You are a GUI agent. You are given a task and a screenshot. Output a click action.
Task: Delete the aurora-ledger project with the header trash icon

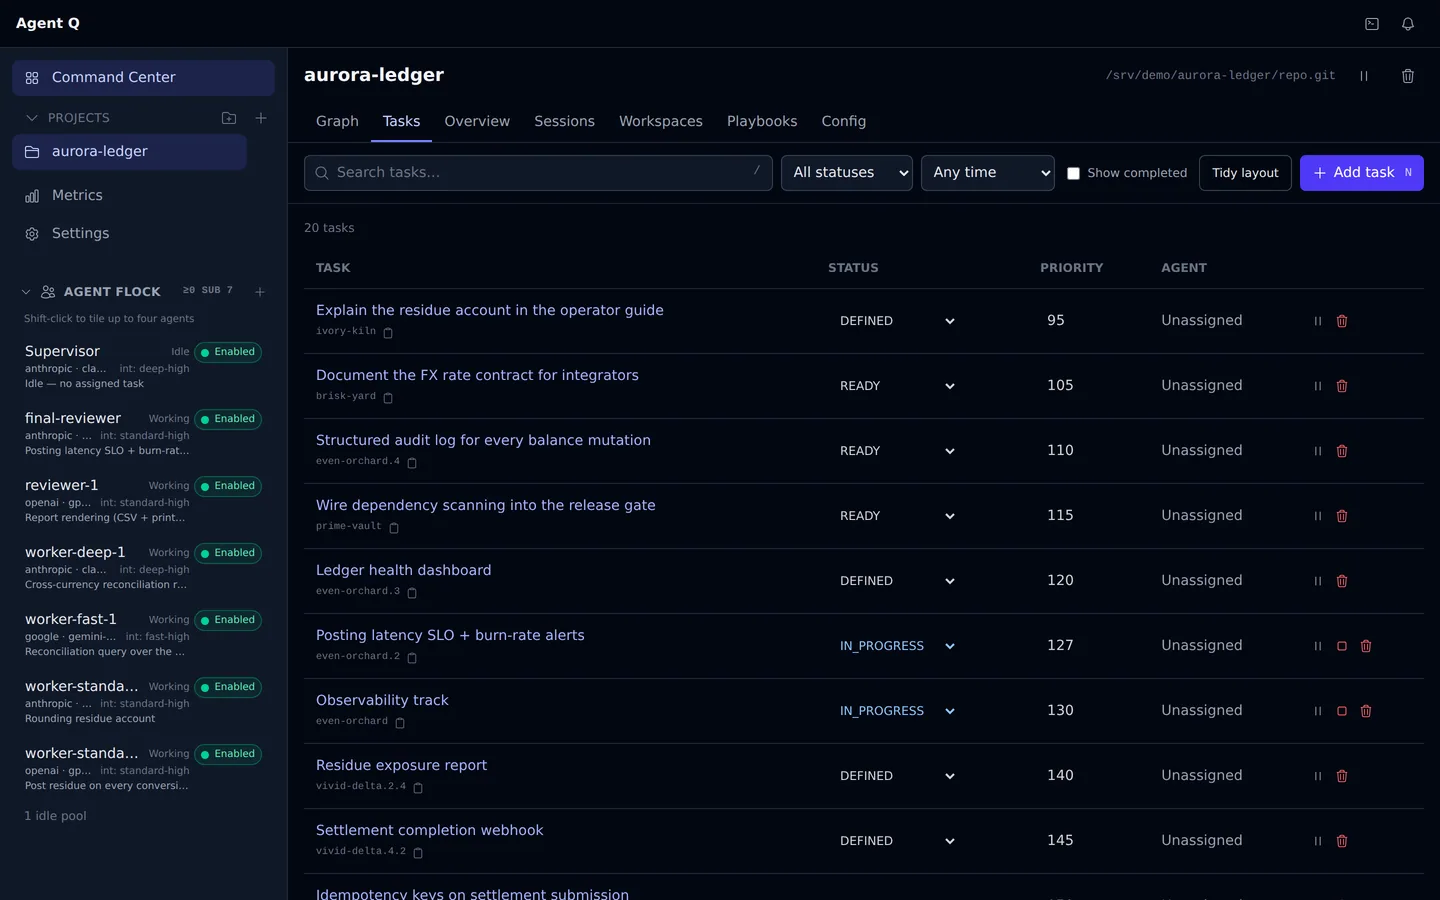(1408, 76)
